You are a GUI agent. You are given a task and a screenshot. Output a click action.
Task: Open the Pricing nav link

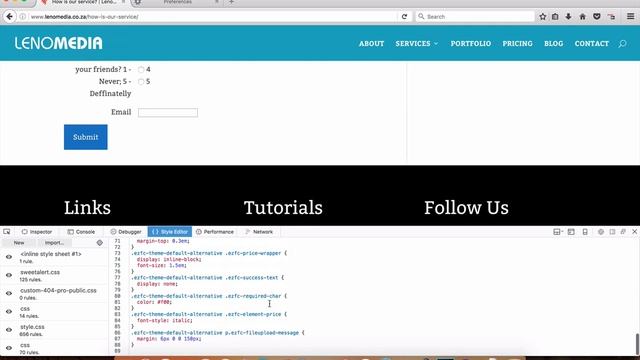pos(517,44)
